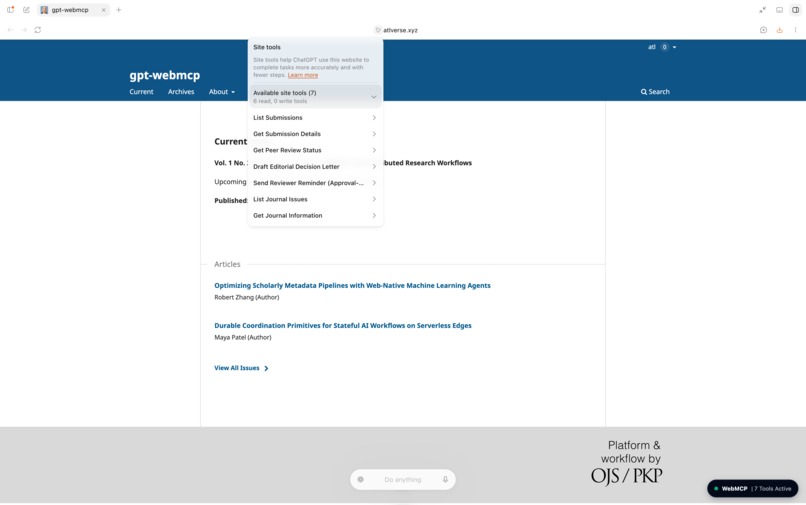Click the orange downloads icon
Viewport: 806px width, 505px height.
click(x=779, y=30)
